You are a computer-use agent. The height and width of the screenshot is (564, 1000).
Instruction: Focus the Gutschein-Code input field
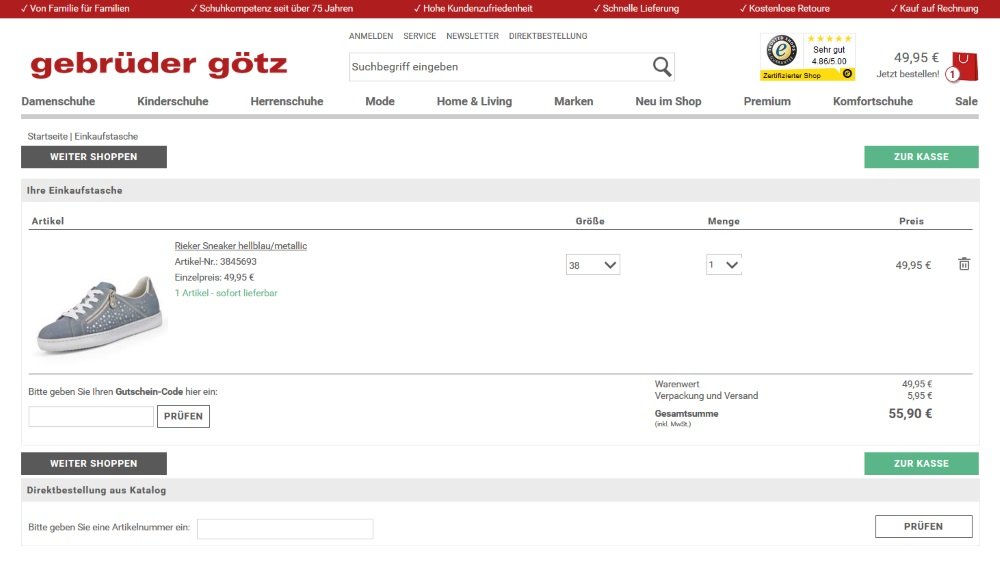pyautogui.click(x=91, y=416)
